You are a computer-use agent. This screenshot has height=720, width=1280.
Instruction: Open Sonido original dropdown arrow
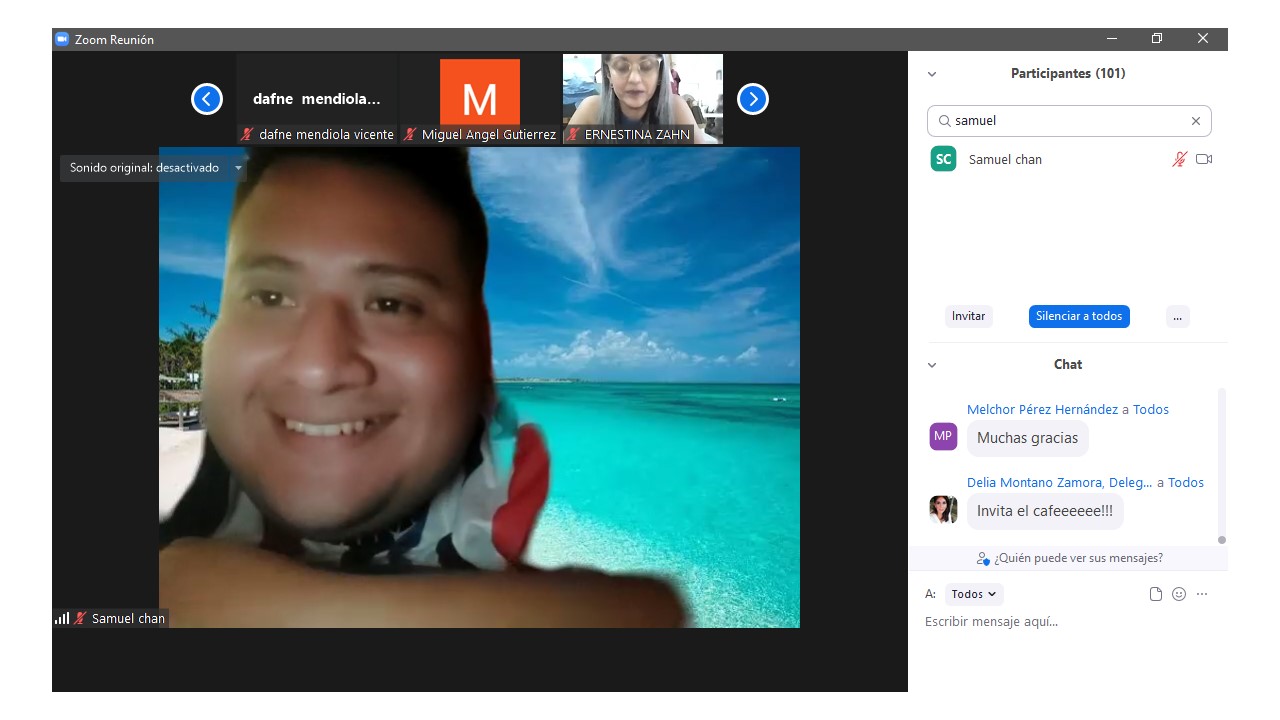pyautogui.click(x=238, y=168)
